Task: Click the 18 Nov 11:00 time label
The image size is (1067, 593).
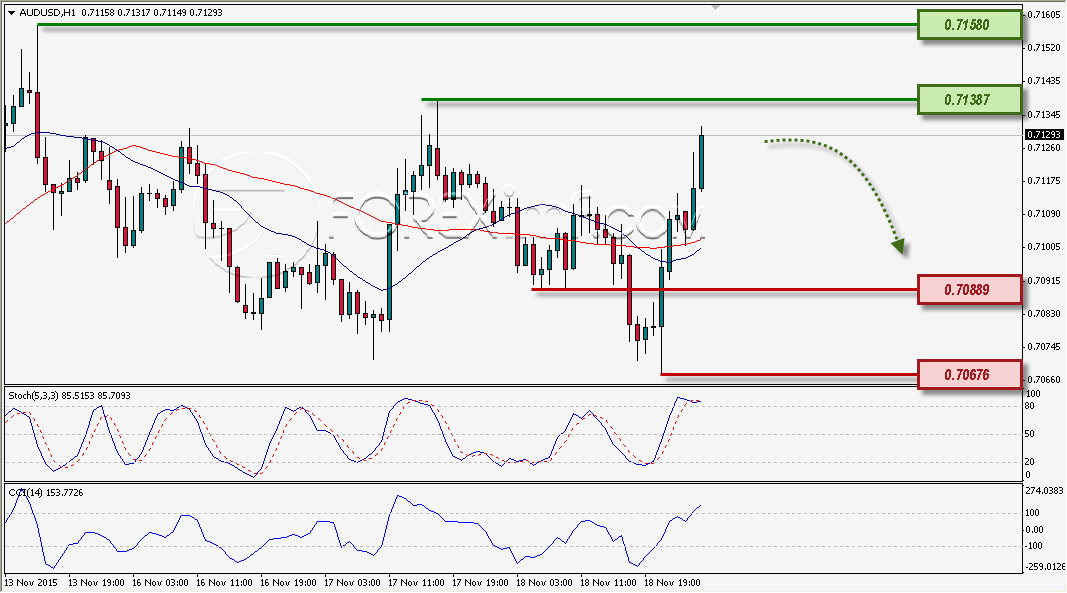Action: 608,583
